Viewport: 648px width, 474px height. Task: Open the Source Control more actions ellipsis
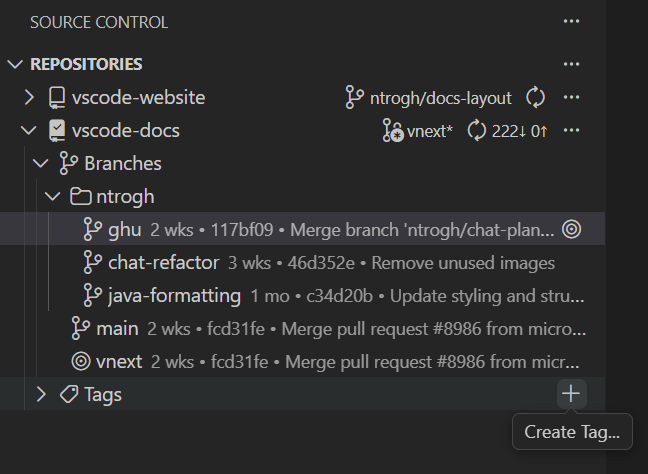click(571, 21)
